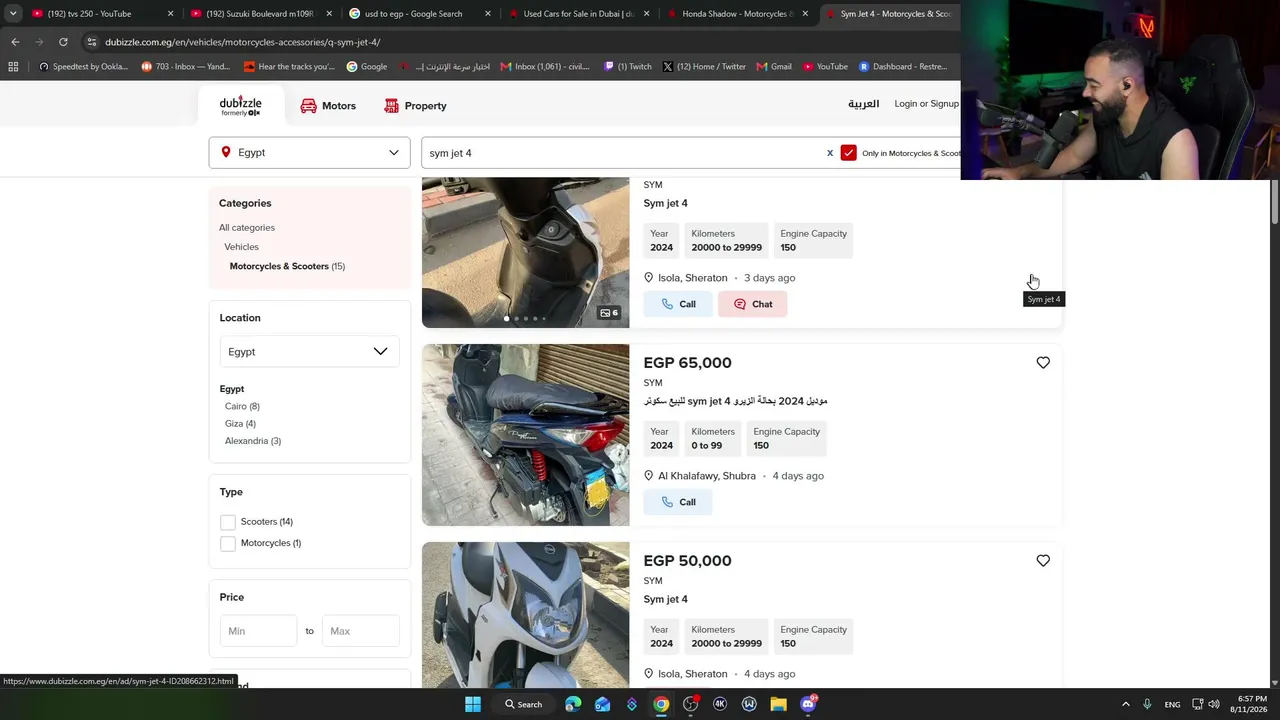Check the Scooters (14) type filter
This screenshot has width=1280, height=720.
[228, 522]
